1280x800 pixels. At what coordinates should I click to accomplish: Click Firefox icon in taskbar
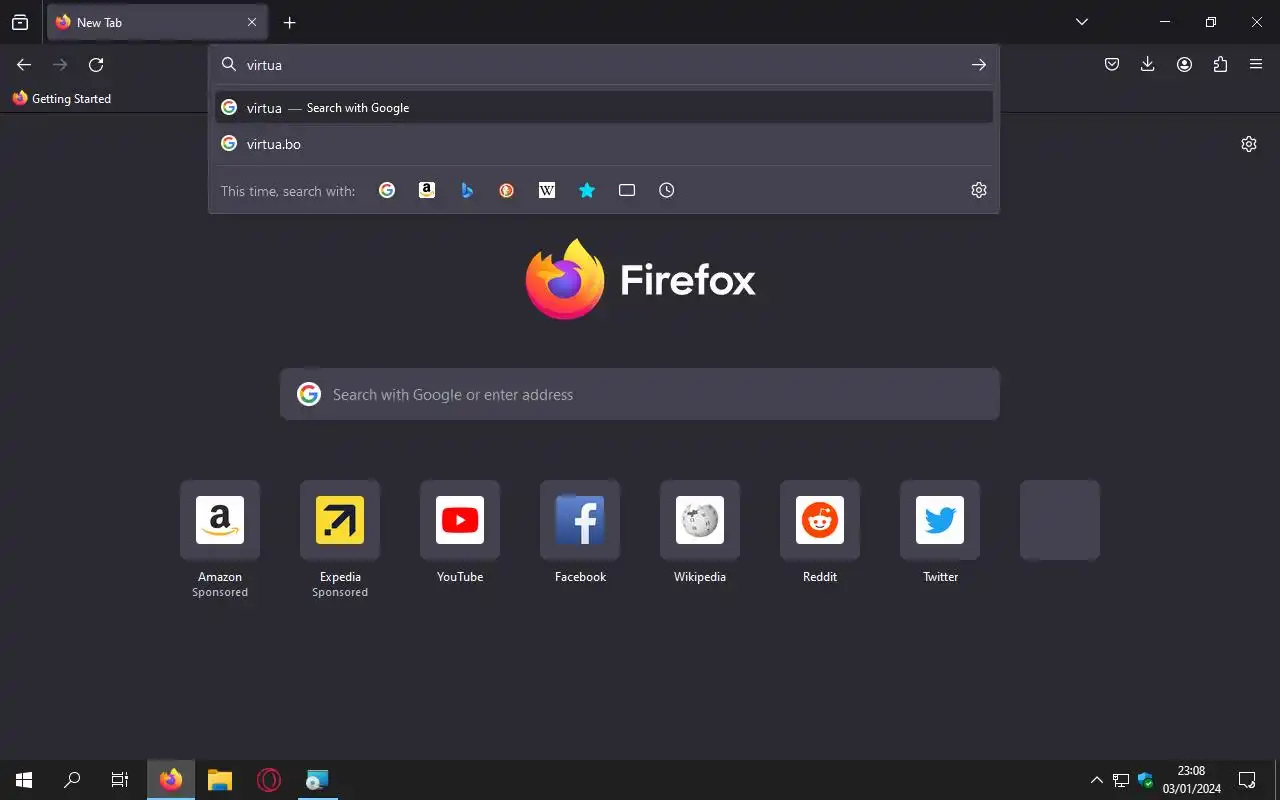coord(171,780)
